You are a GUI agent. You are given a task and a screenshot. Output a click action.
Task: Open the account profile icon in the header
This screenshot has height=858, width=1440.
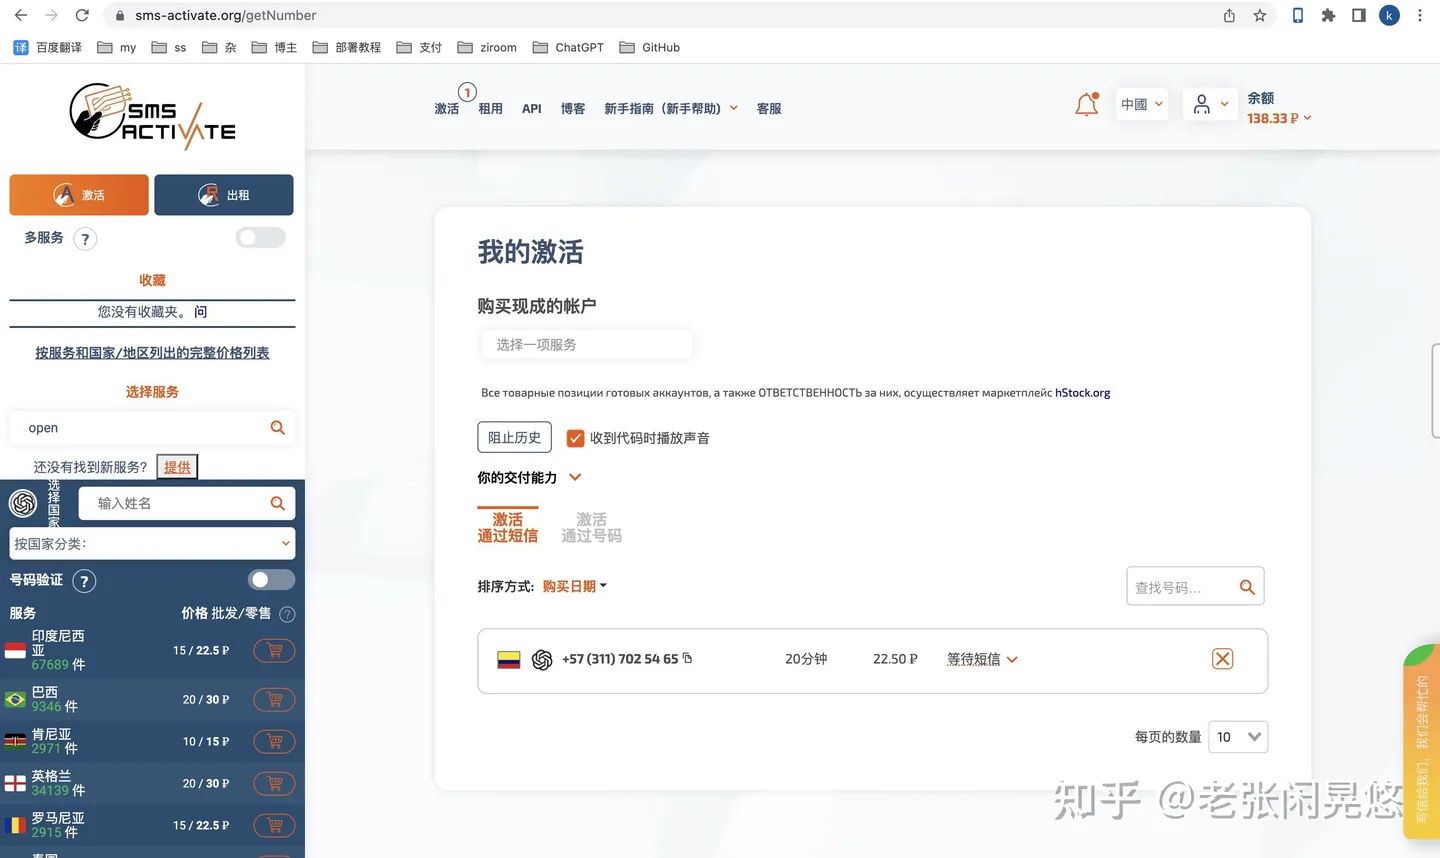coord(1204,103)
